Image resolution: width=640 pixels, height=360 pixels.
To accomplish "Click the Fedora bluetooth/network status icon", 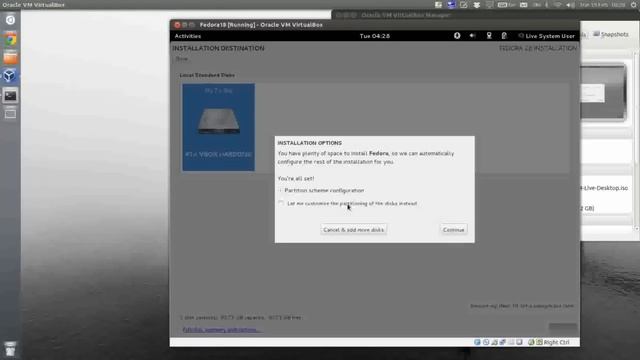I will tap(489, 36).
